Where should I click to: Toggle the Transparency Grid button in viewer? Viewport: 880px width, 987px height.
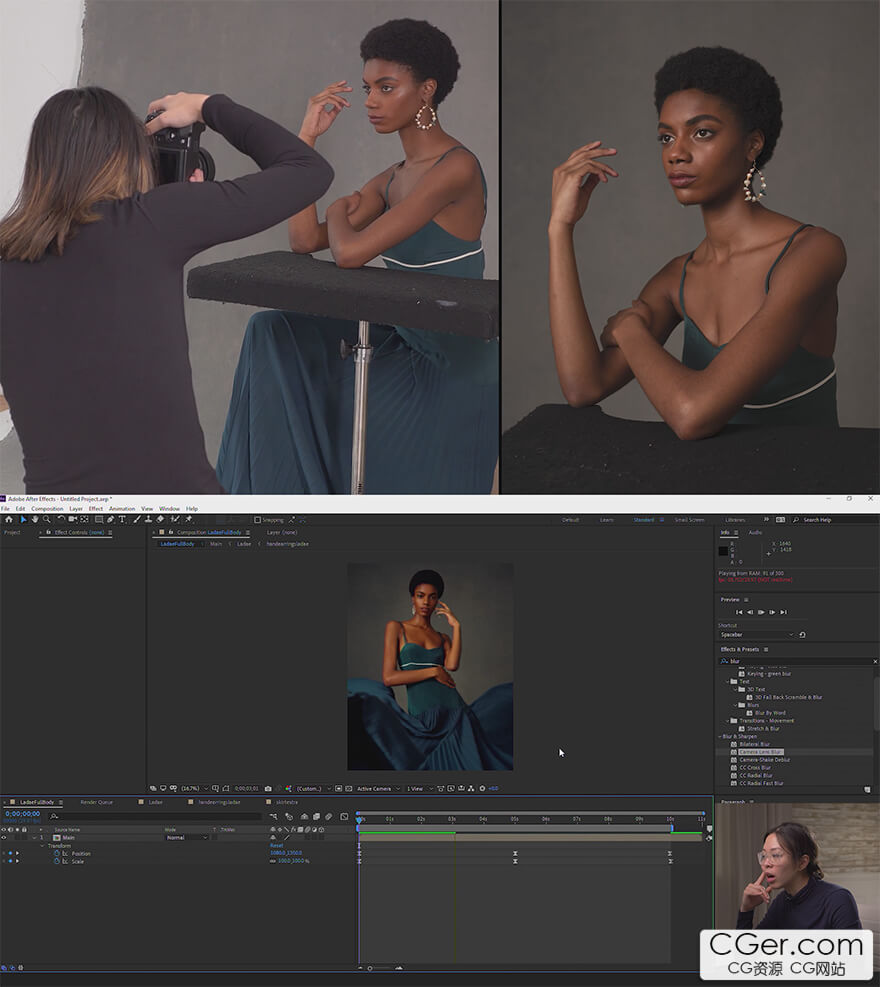349,788
